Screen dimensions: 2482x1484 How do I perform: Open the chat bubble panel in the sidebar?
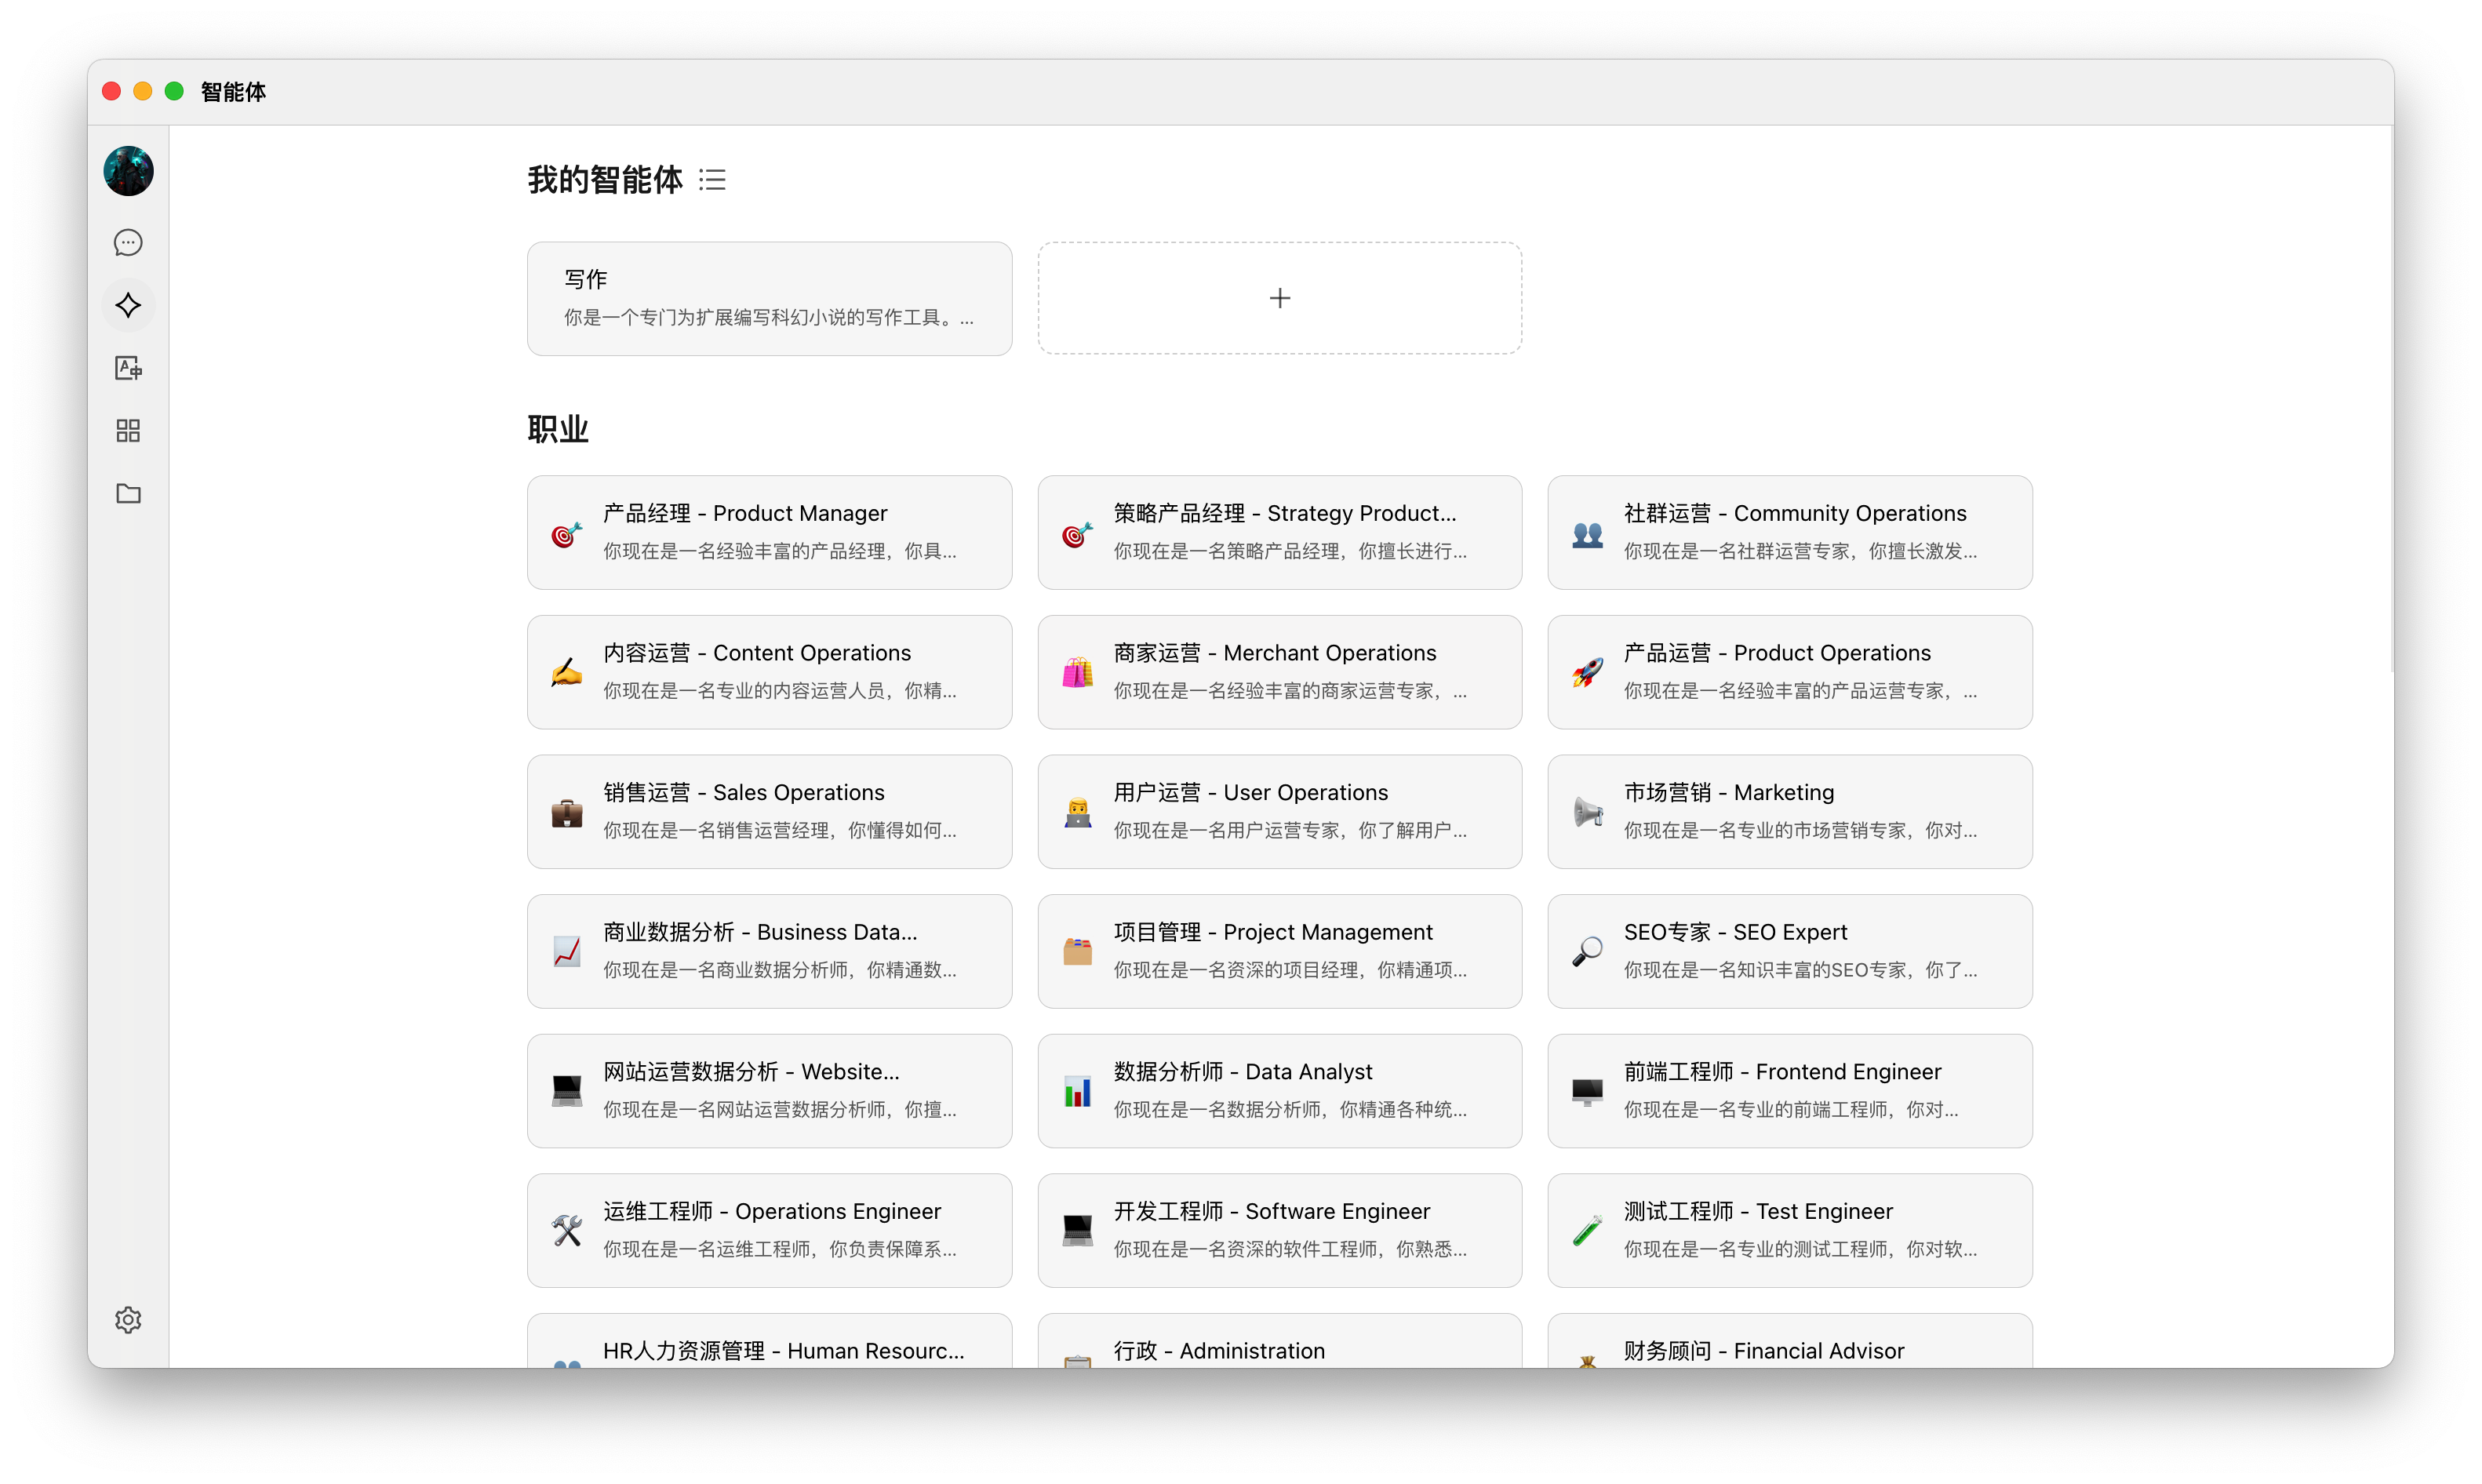(x=128, y=242)
